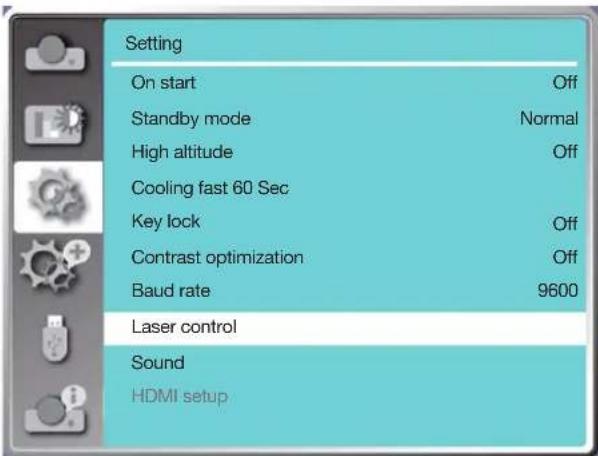Select the On start menu item
598x456 pixels.
click(x=345, y=82)
